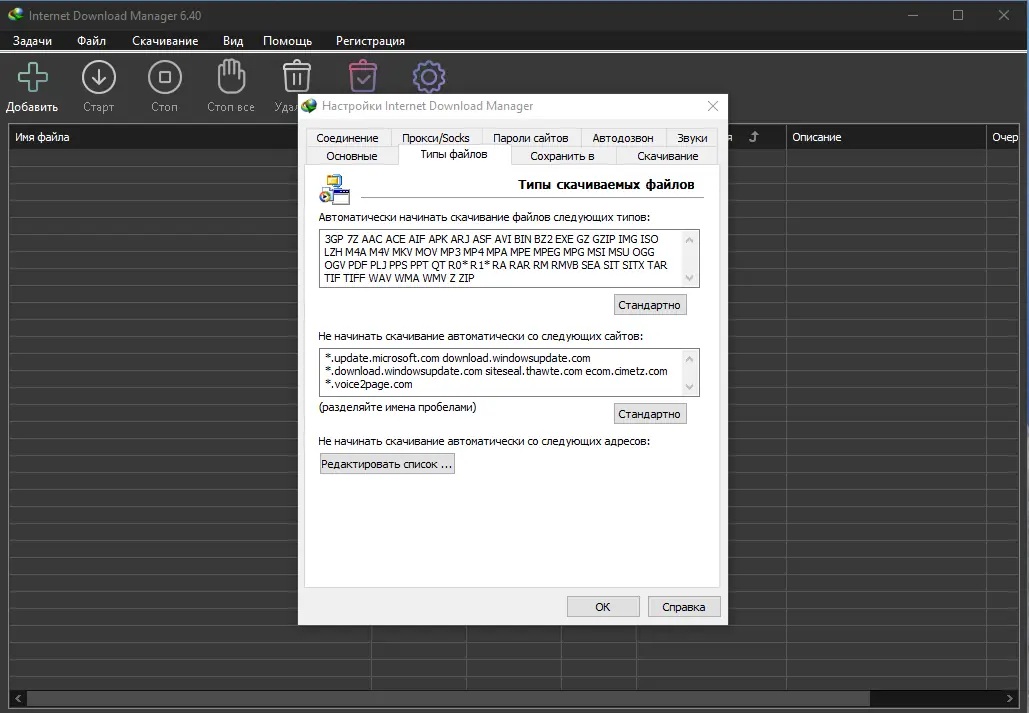Open the Помощь menu

point(287,41)
